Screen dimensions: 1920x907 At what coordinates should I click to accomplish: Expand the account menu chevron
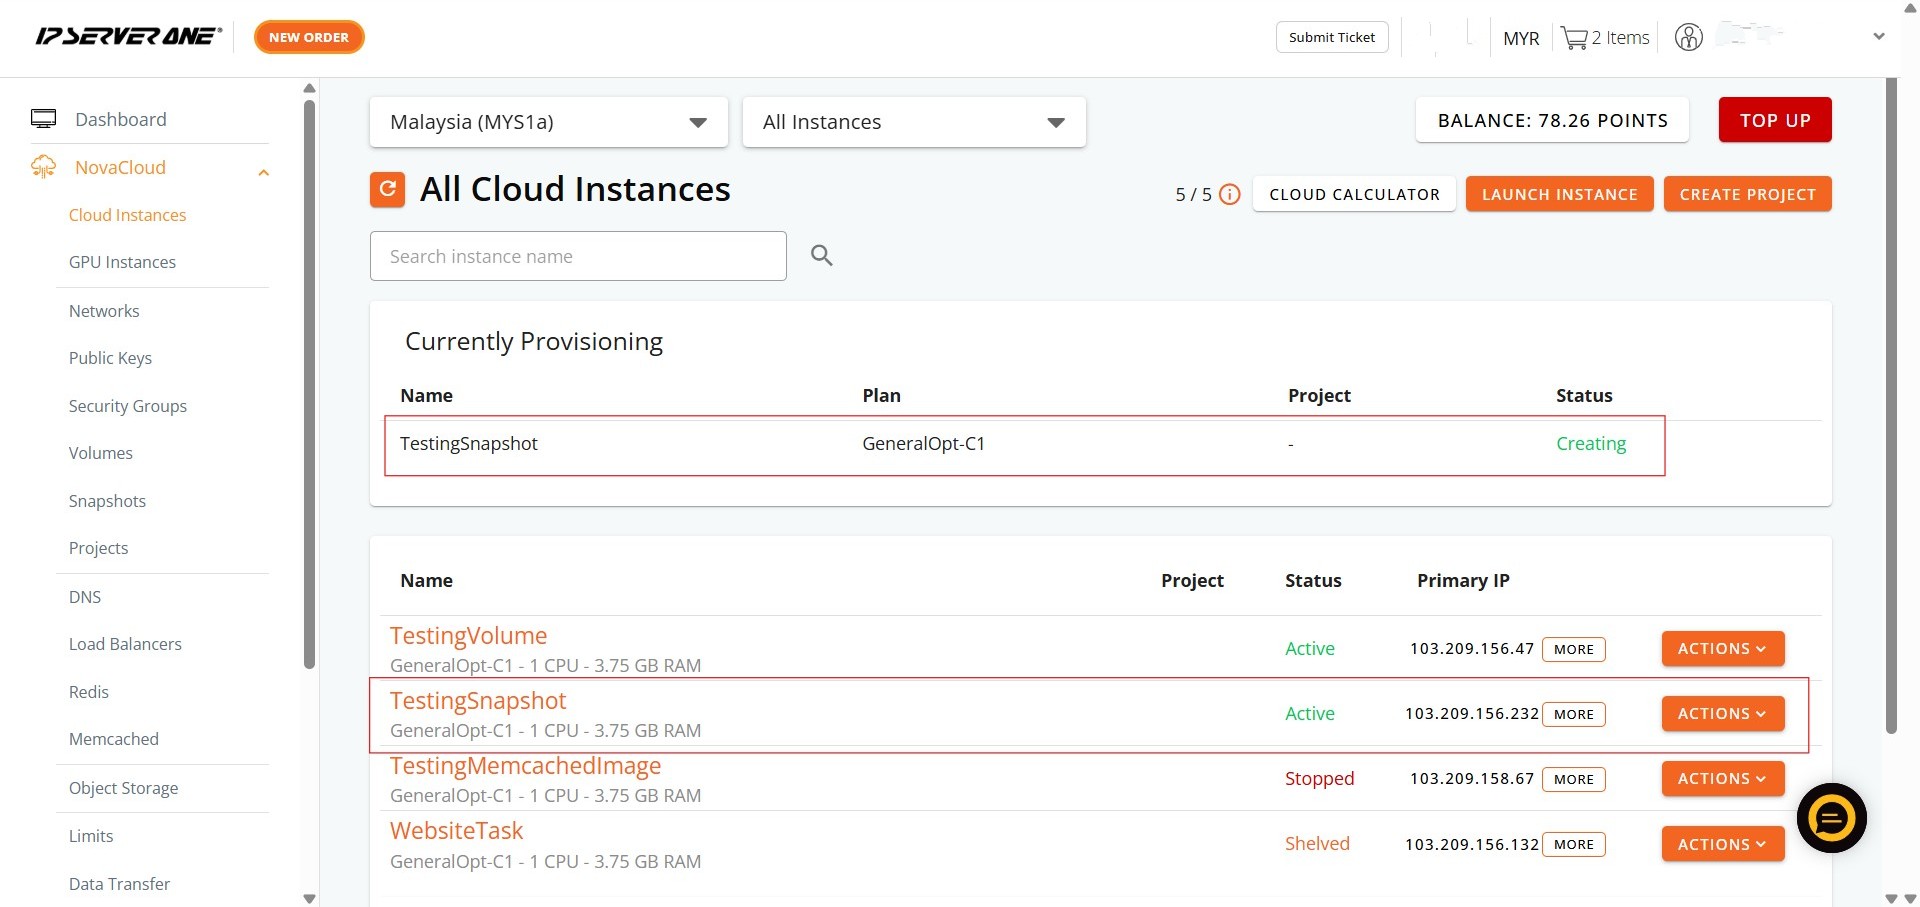(1878, 37)
